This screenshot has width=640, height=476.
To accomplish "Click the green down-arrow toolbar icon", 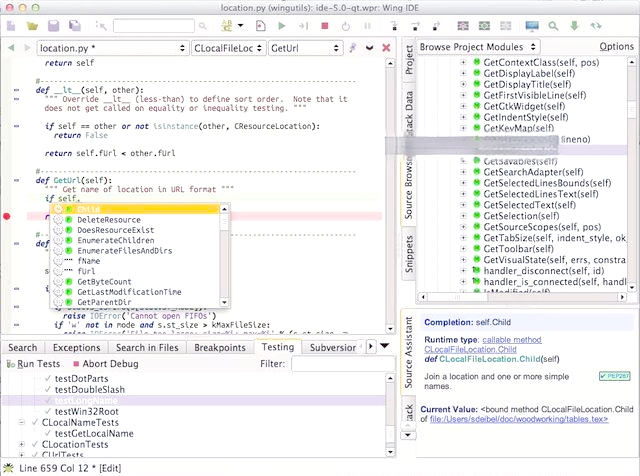I will (x=575, y=26).
